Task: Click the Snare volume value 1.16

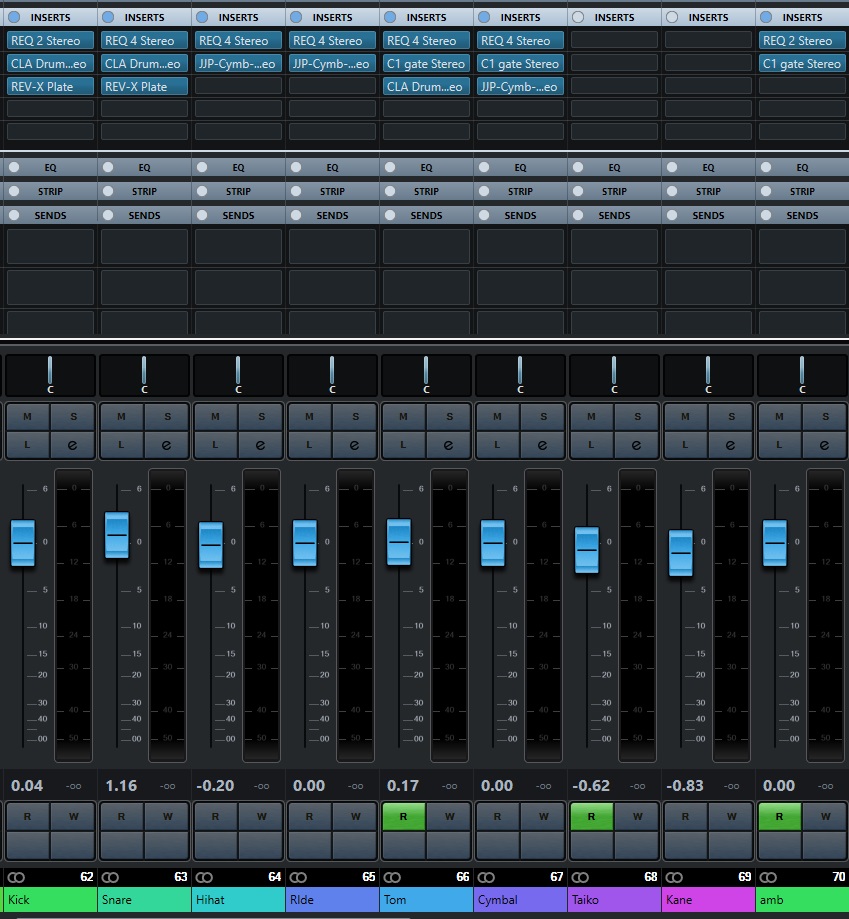Action: 121,785
